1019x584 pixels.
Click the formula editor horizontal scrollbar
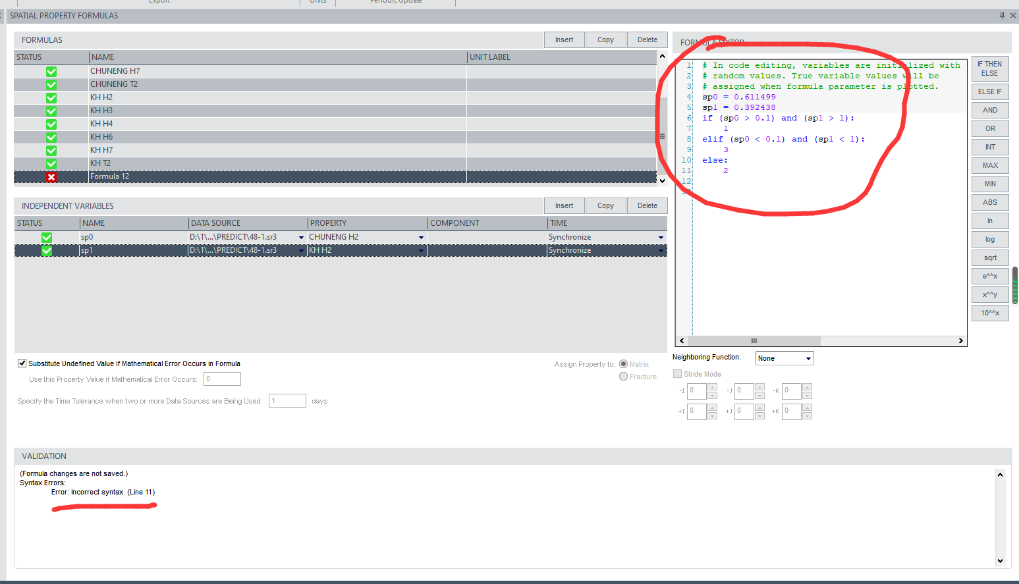[x=820, y=341]
